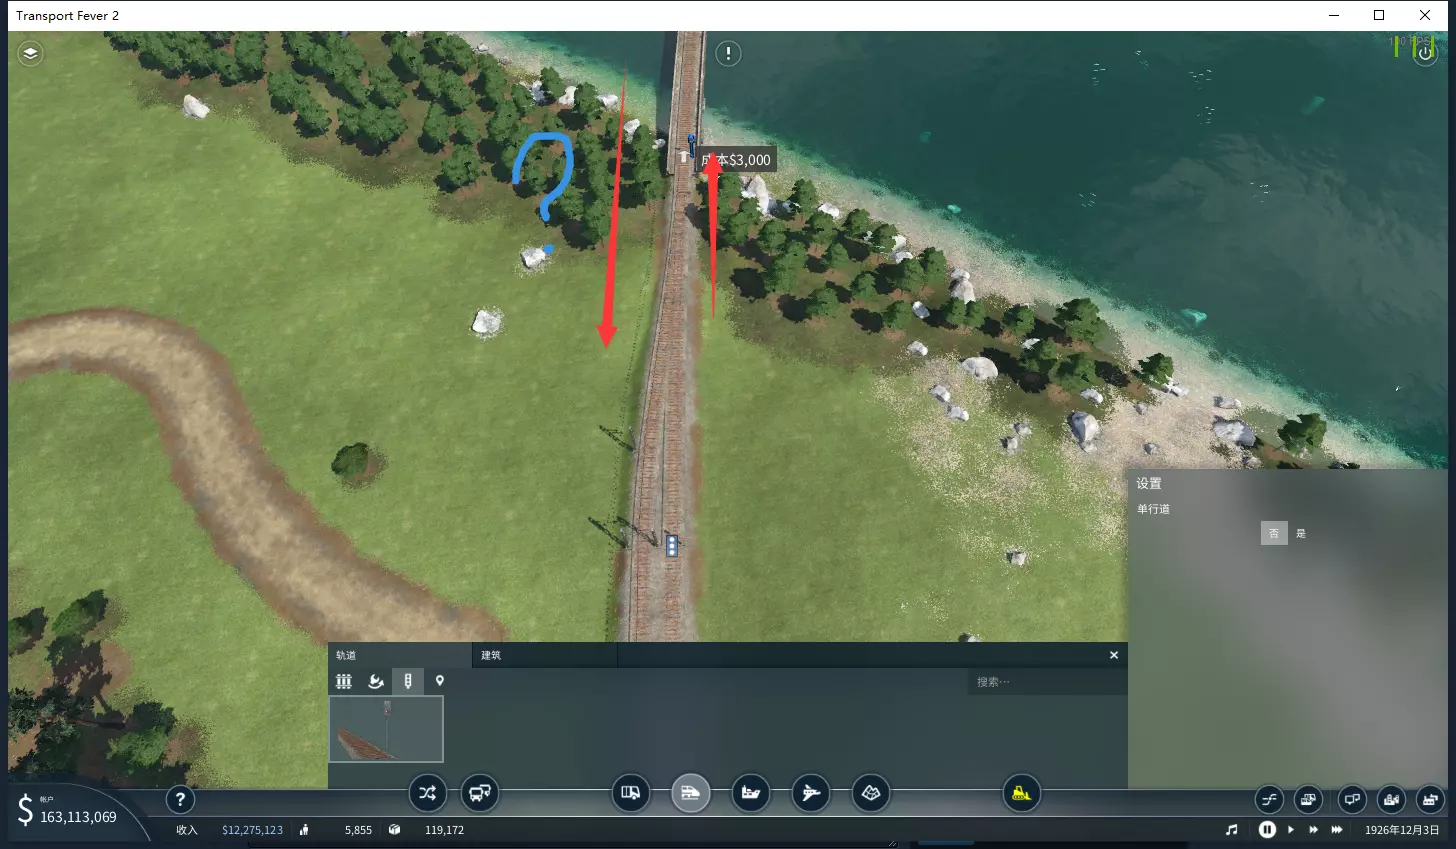This screenshot has height=849, width=1456.
Task: Set one-way signal option to 否
Action: (x=1274, y=533)
